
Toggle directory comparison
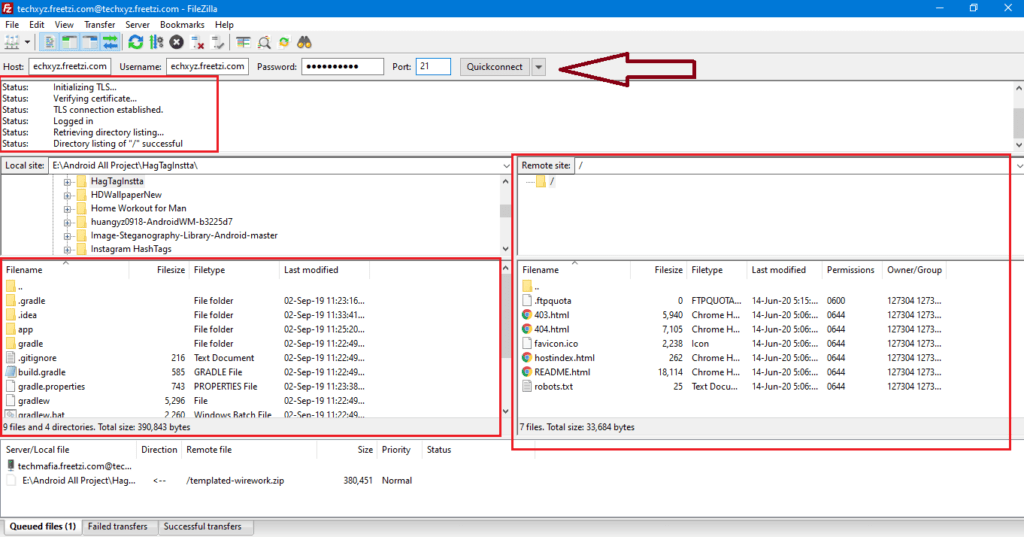point(264,42)
